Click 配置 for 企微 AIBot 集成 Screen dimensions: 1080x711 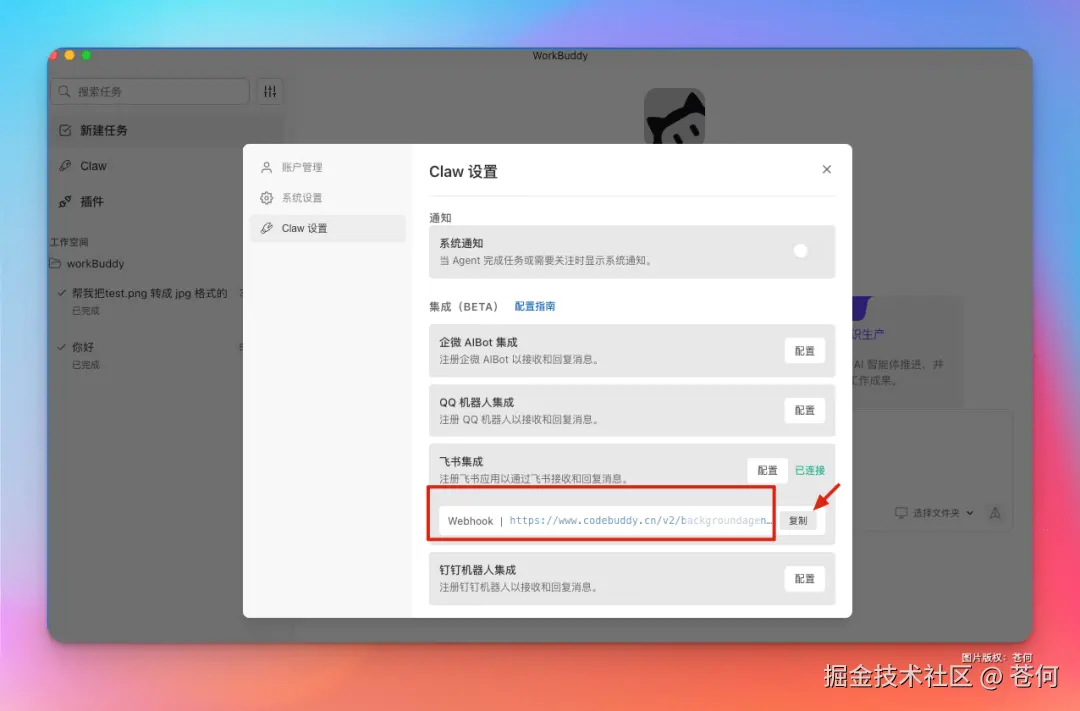805,350
